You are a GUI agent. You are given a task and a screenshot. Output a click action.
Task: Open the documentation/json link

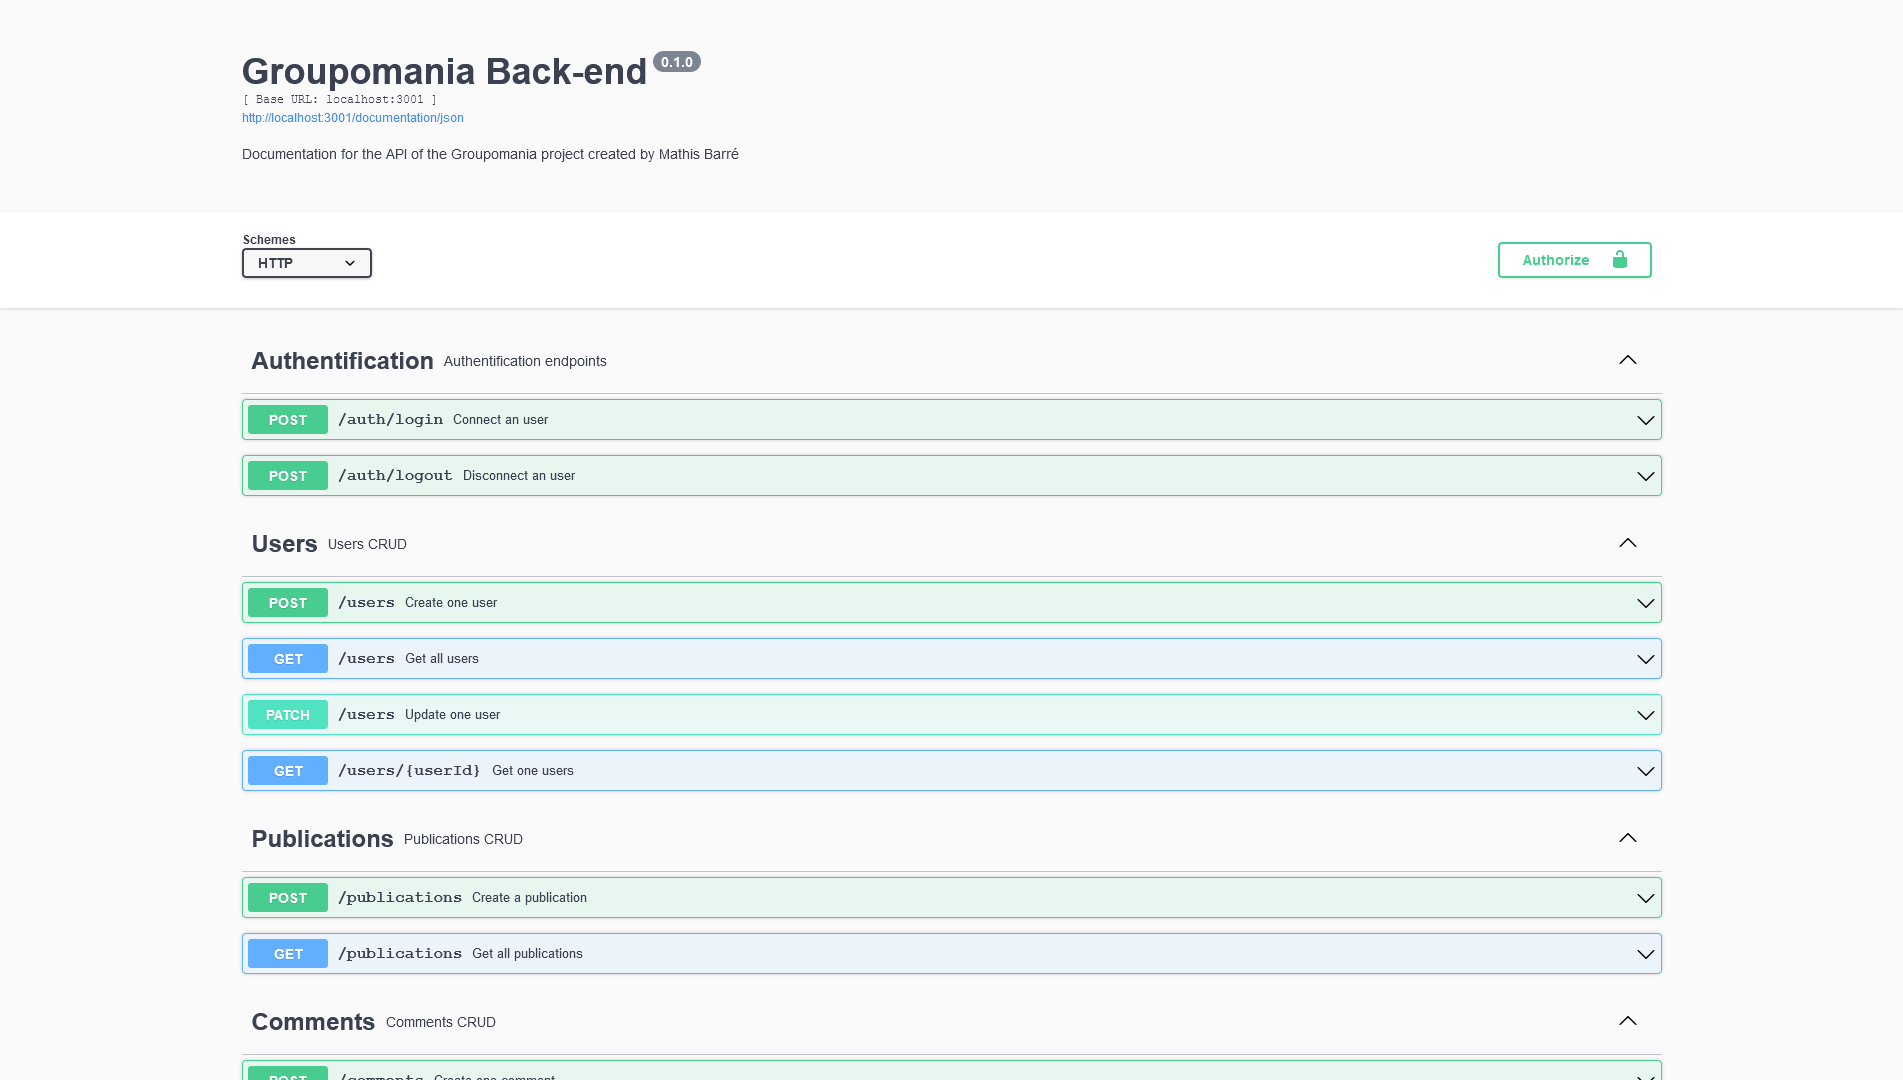click(x=352, y=117)
